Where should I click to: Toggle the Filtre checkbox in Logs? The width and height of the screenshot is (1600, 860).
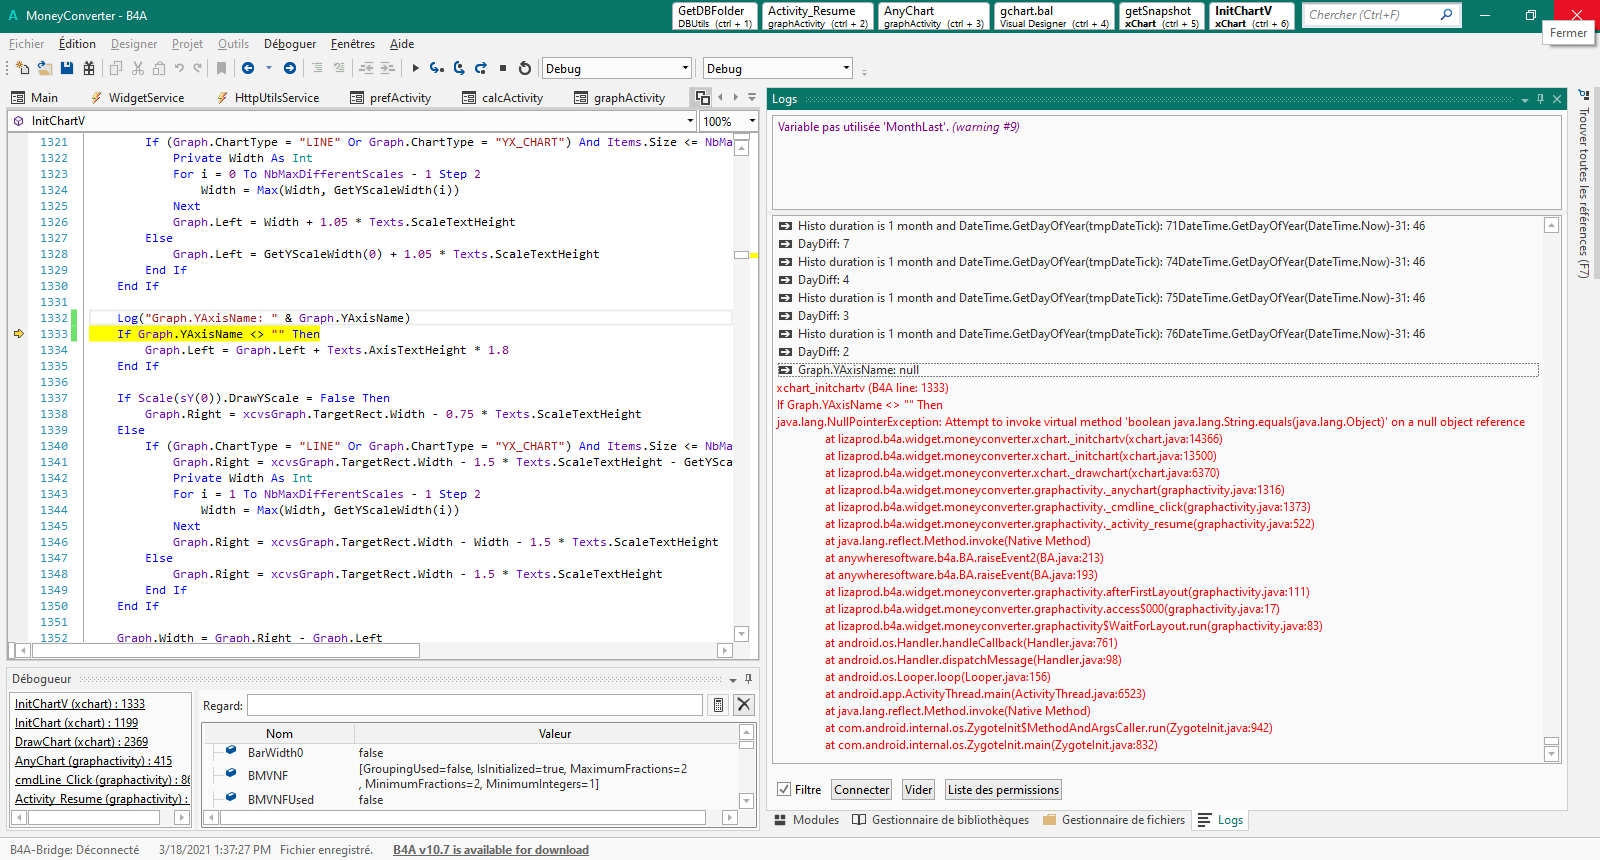point(785,790)
